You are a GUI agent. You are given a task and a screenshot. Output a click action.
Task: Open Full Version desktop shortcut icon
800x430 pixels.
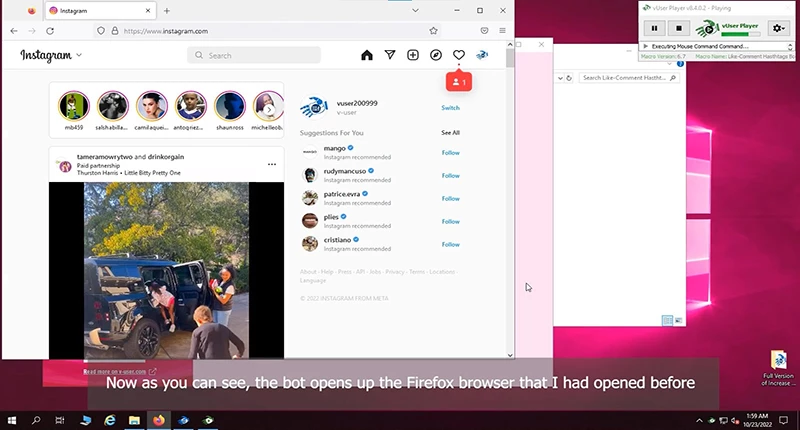coord(778,368)
